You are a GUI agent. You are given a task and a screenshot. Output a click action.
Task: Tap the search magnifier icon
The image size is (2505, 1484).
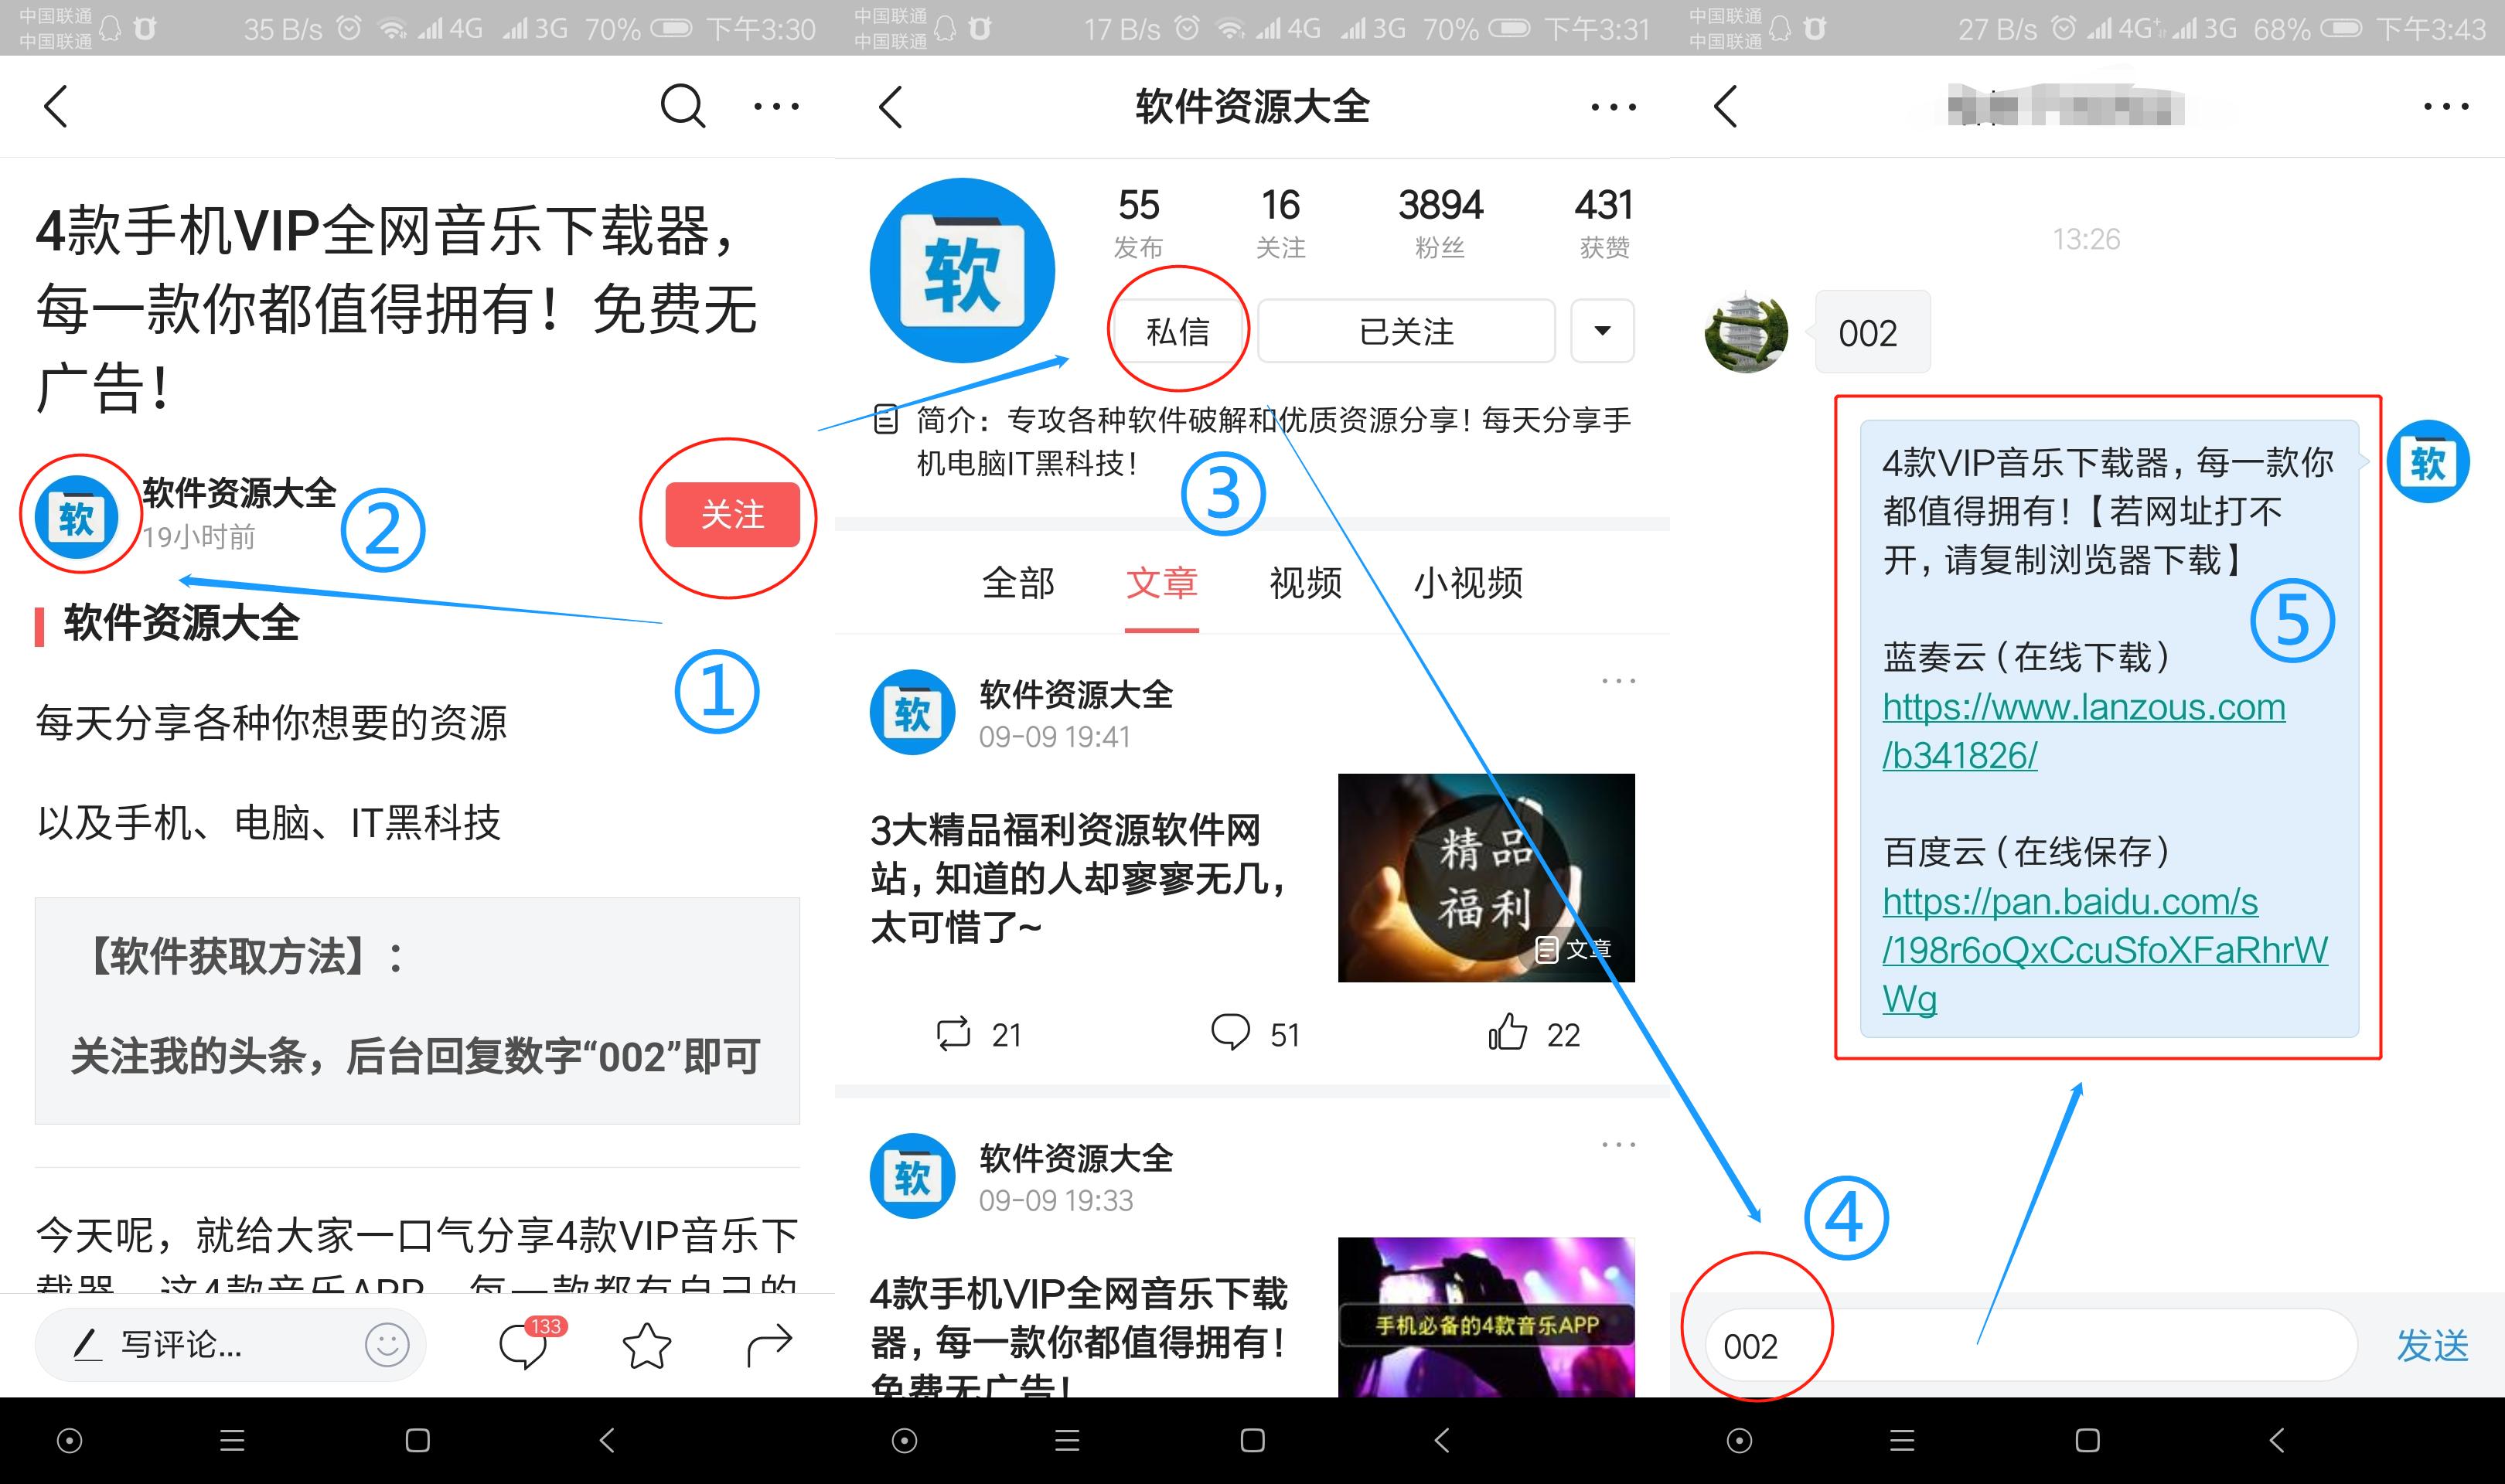tap(683, 105)
